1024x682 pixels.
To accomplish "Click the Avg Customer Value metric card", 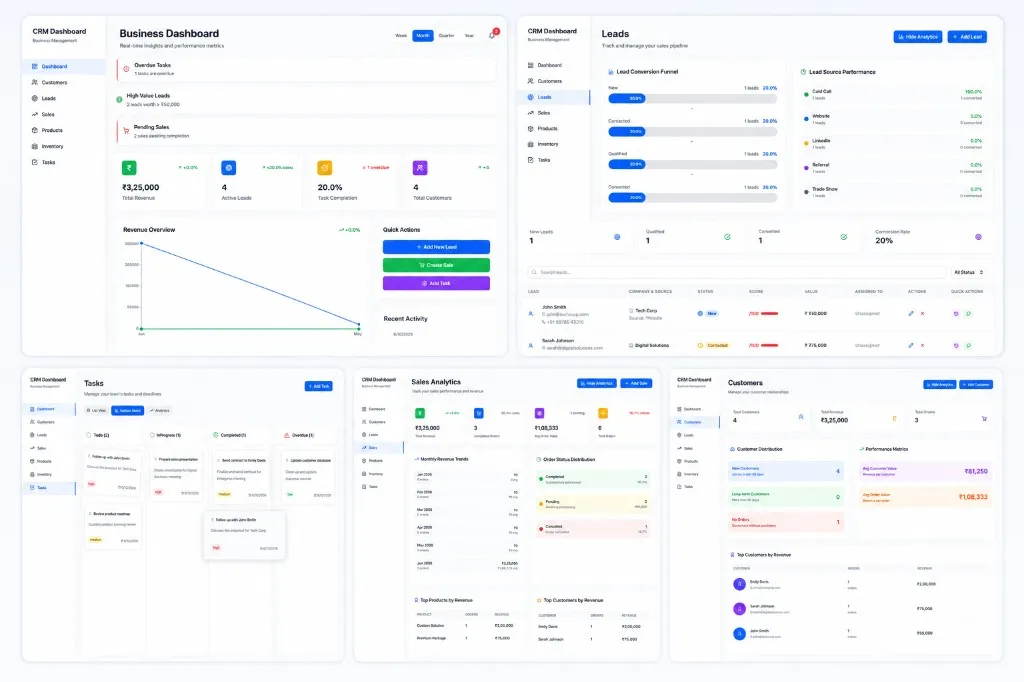I will click(925, 471).
